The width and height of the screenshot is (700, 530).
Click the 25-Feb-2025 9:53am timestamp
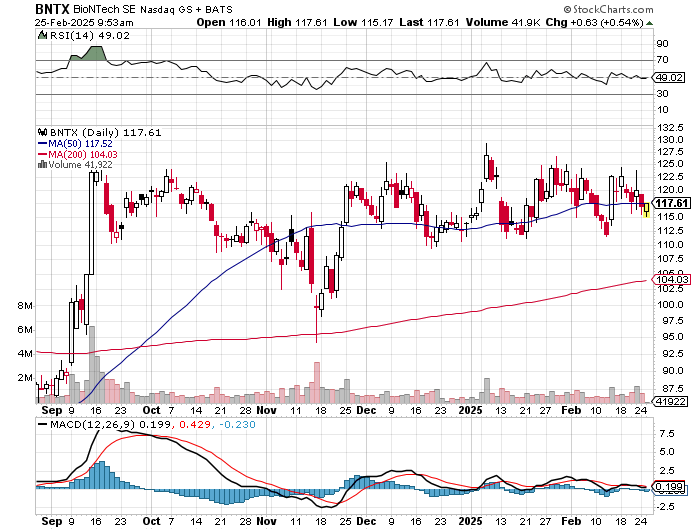click(x=84, y=22)
